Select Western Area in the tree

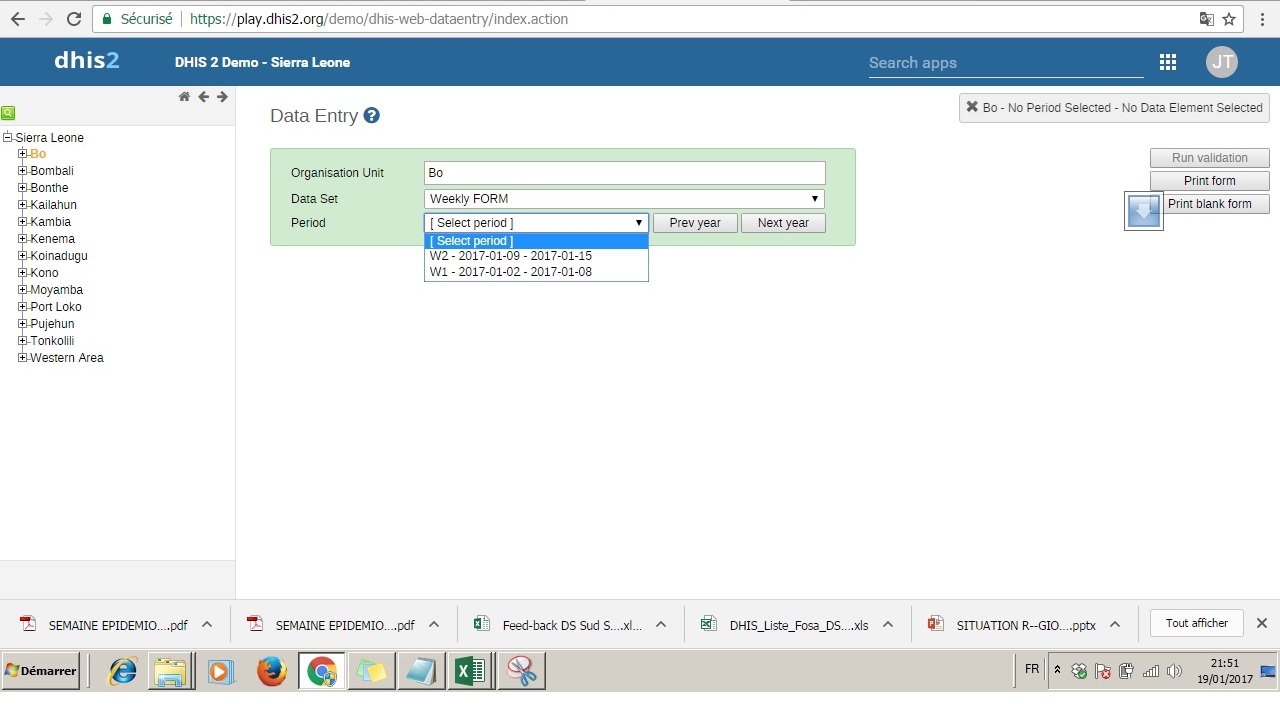[67, 358]
